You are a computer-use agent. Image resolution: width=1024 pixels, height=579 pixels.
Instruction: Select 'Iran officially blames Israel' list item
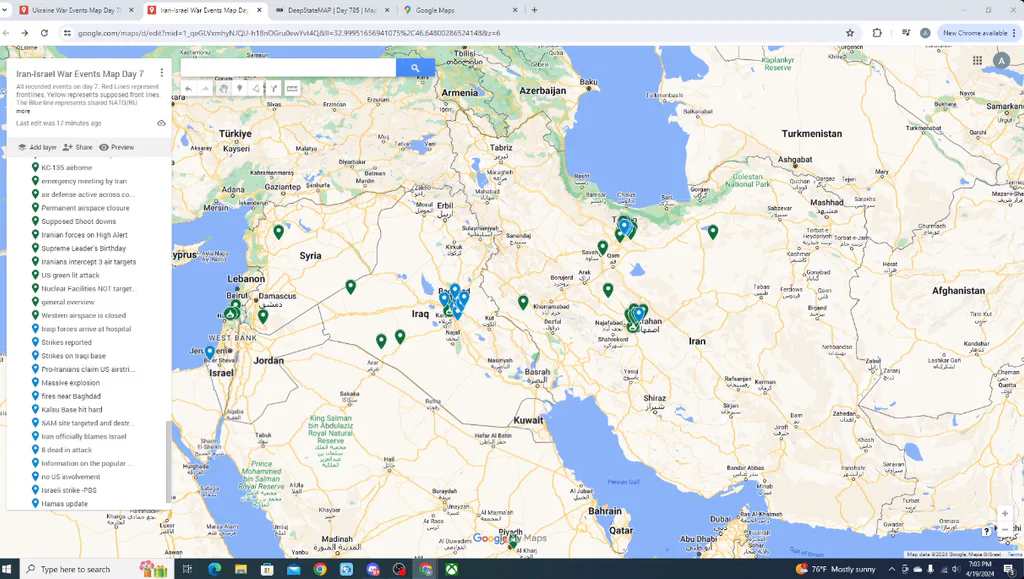click(84, 437)
